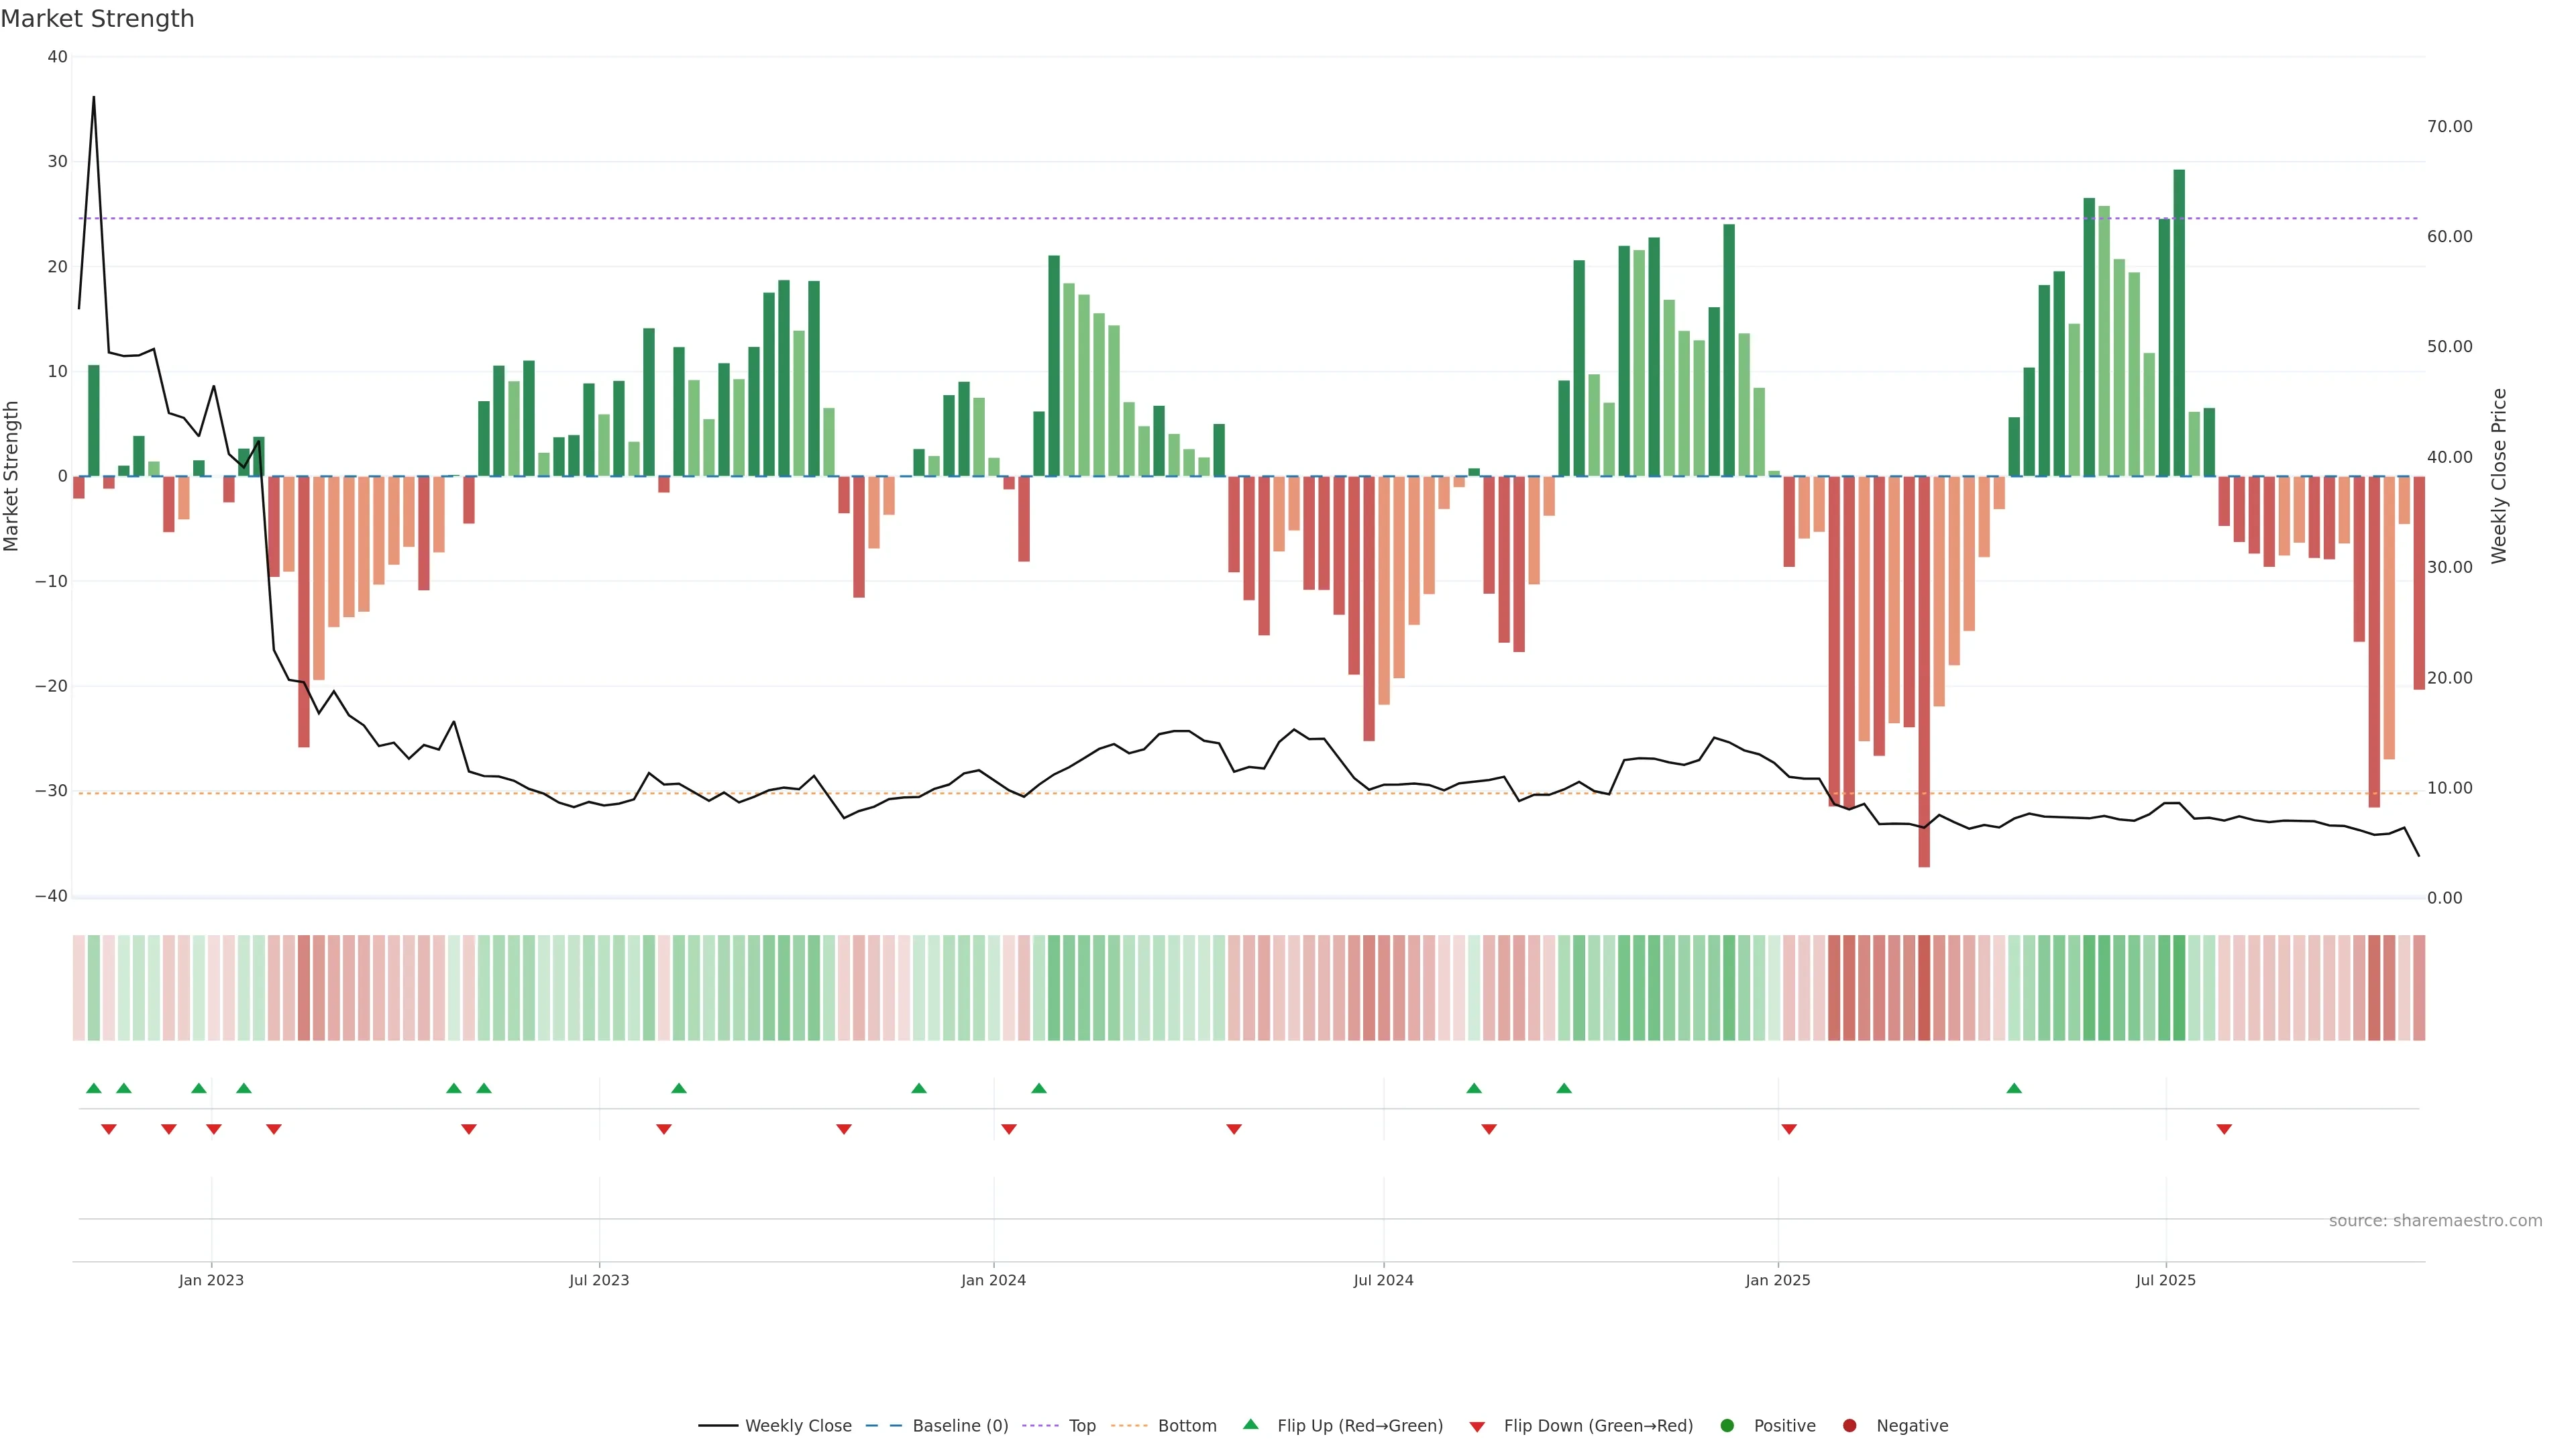Click last red flip-down triangle after Jul 2025
The image size is (2576, 1449).
[2224, 1129]
